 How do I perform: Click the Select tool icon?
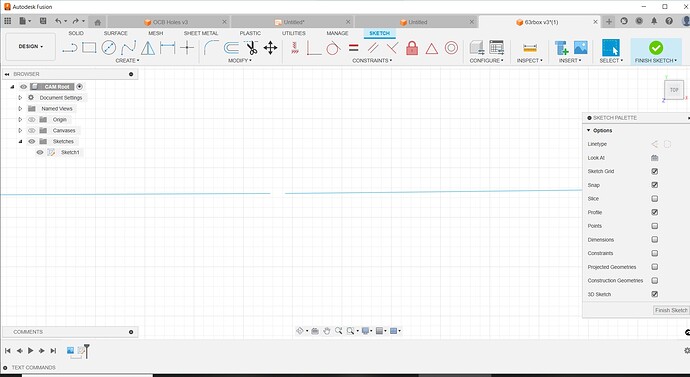(611, 48)
